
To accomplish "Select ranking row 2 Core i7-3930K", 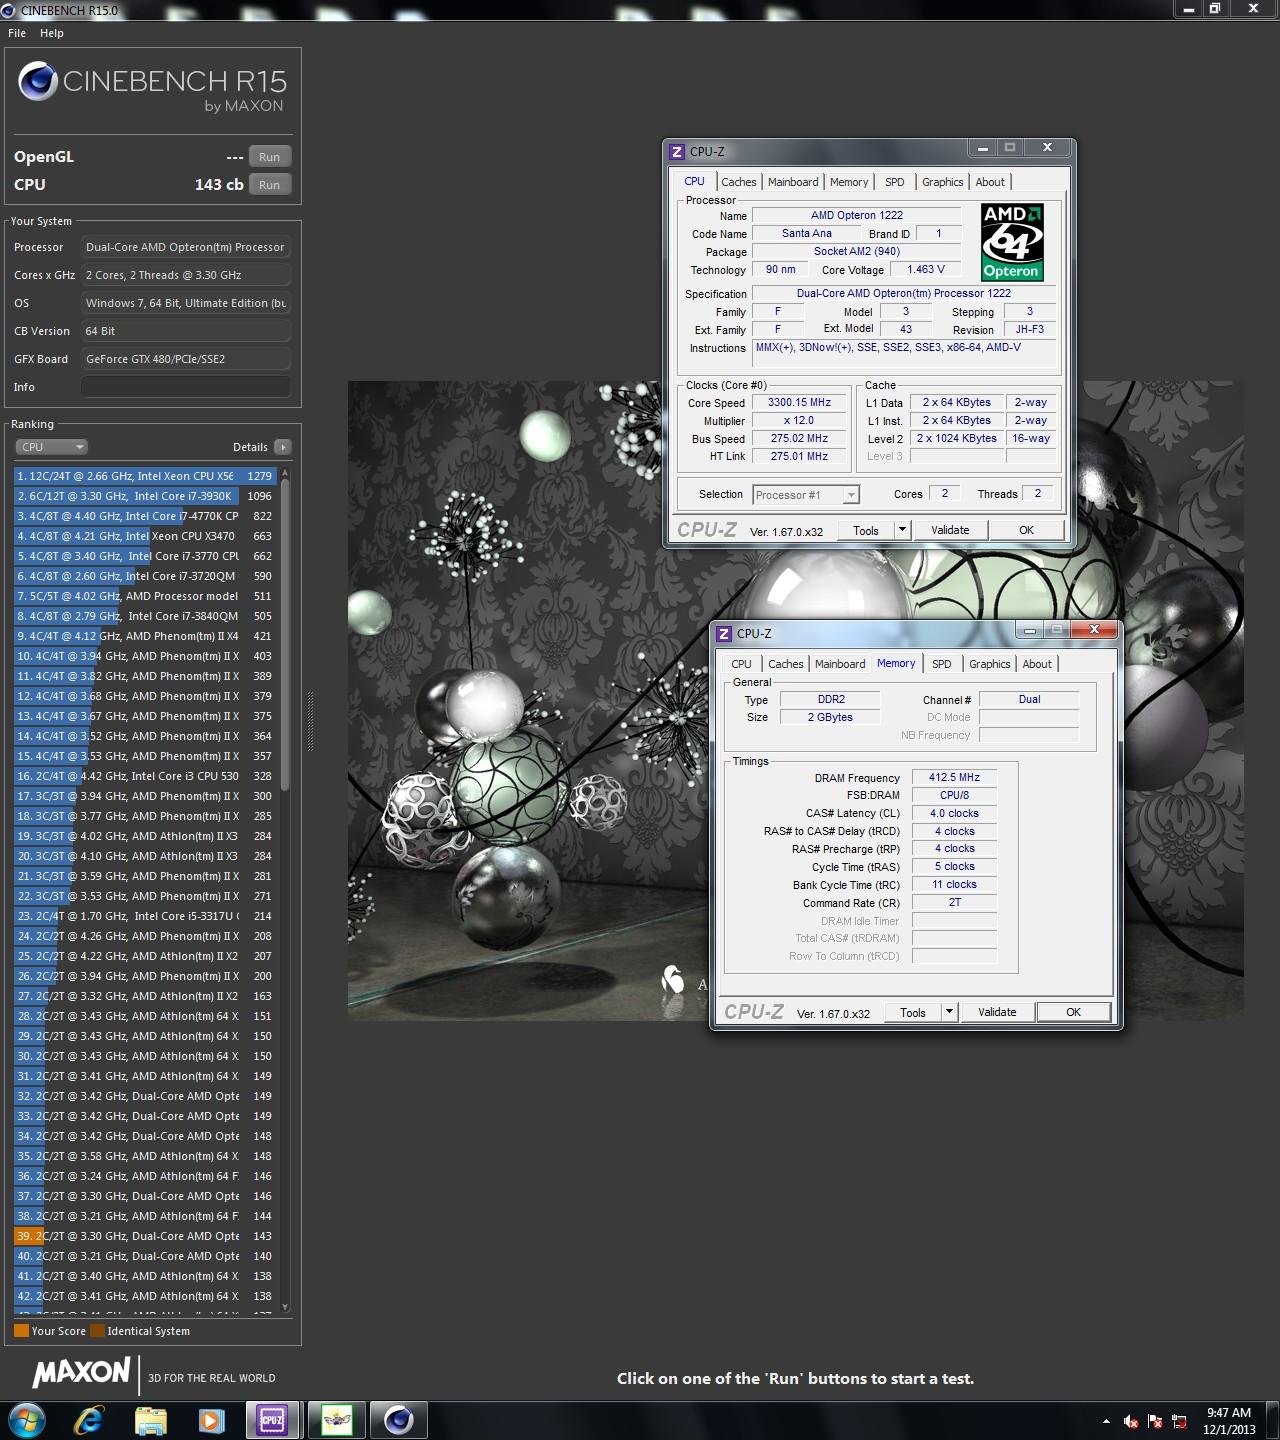I will click(x=145, y=496).
